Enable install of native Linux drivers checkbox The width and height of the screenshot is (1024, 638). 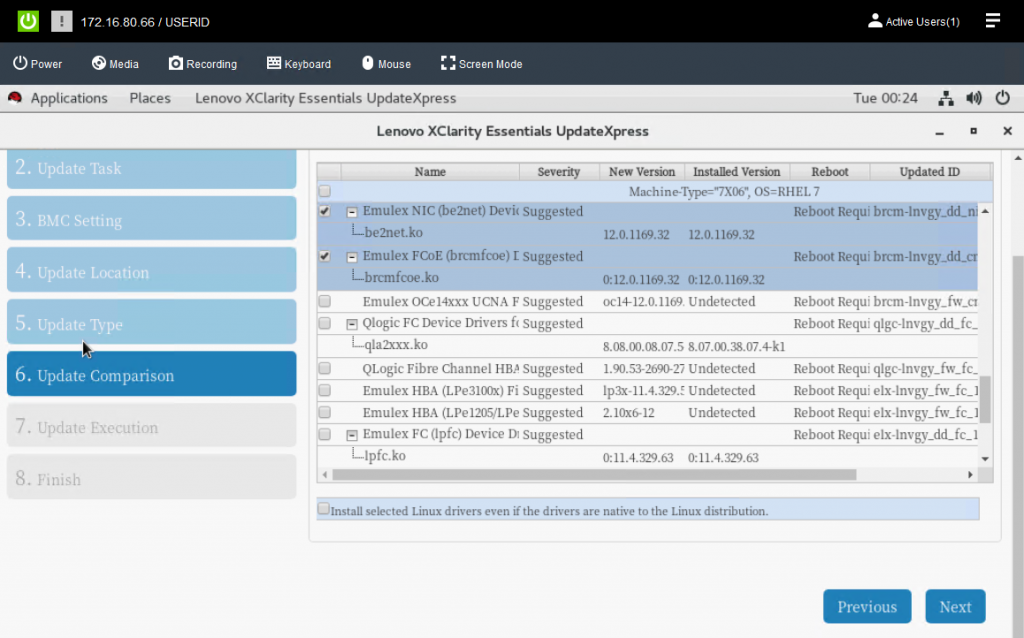pyautogui.click(x=323, y=508)
